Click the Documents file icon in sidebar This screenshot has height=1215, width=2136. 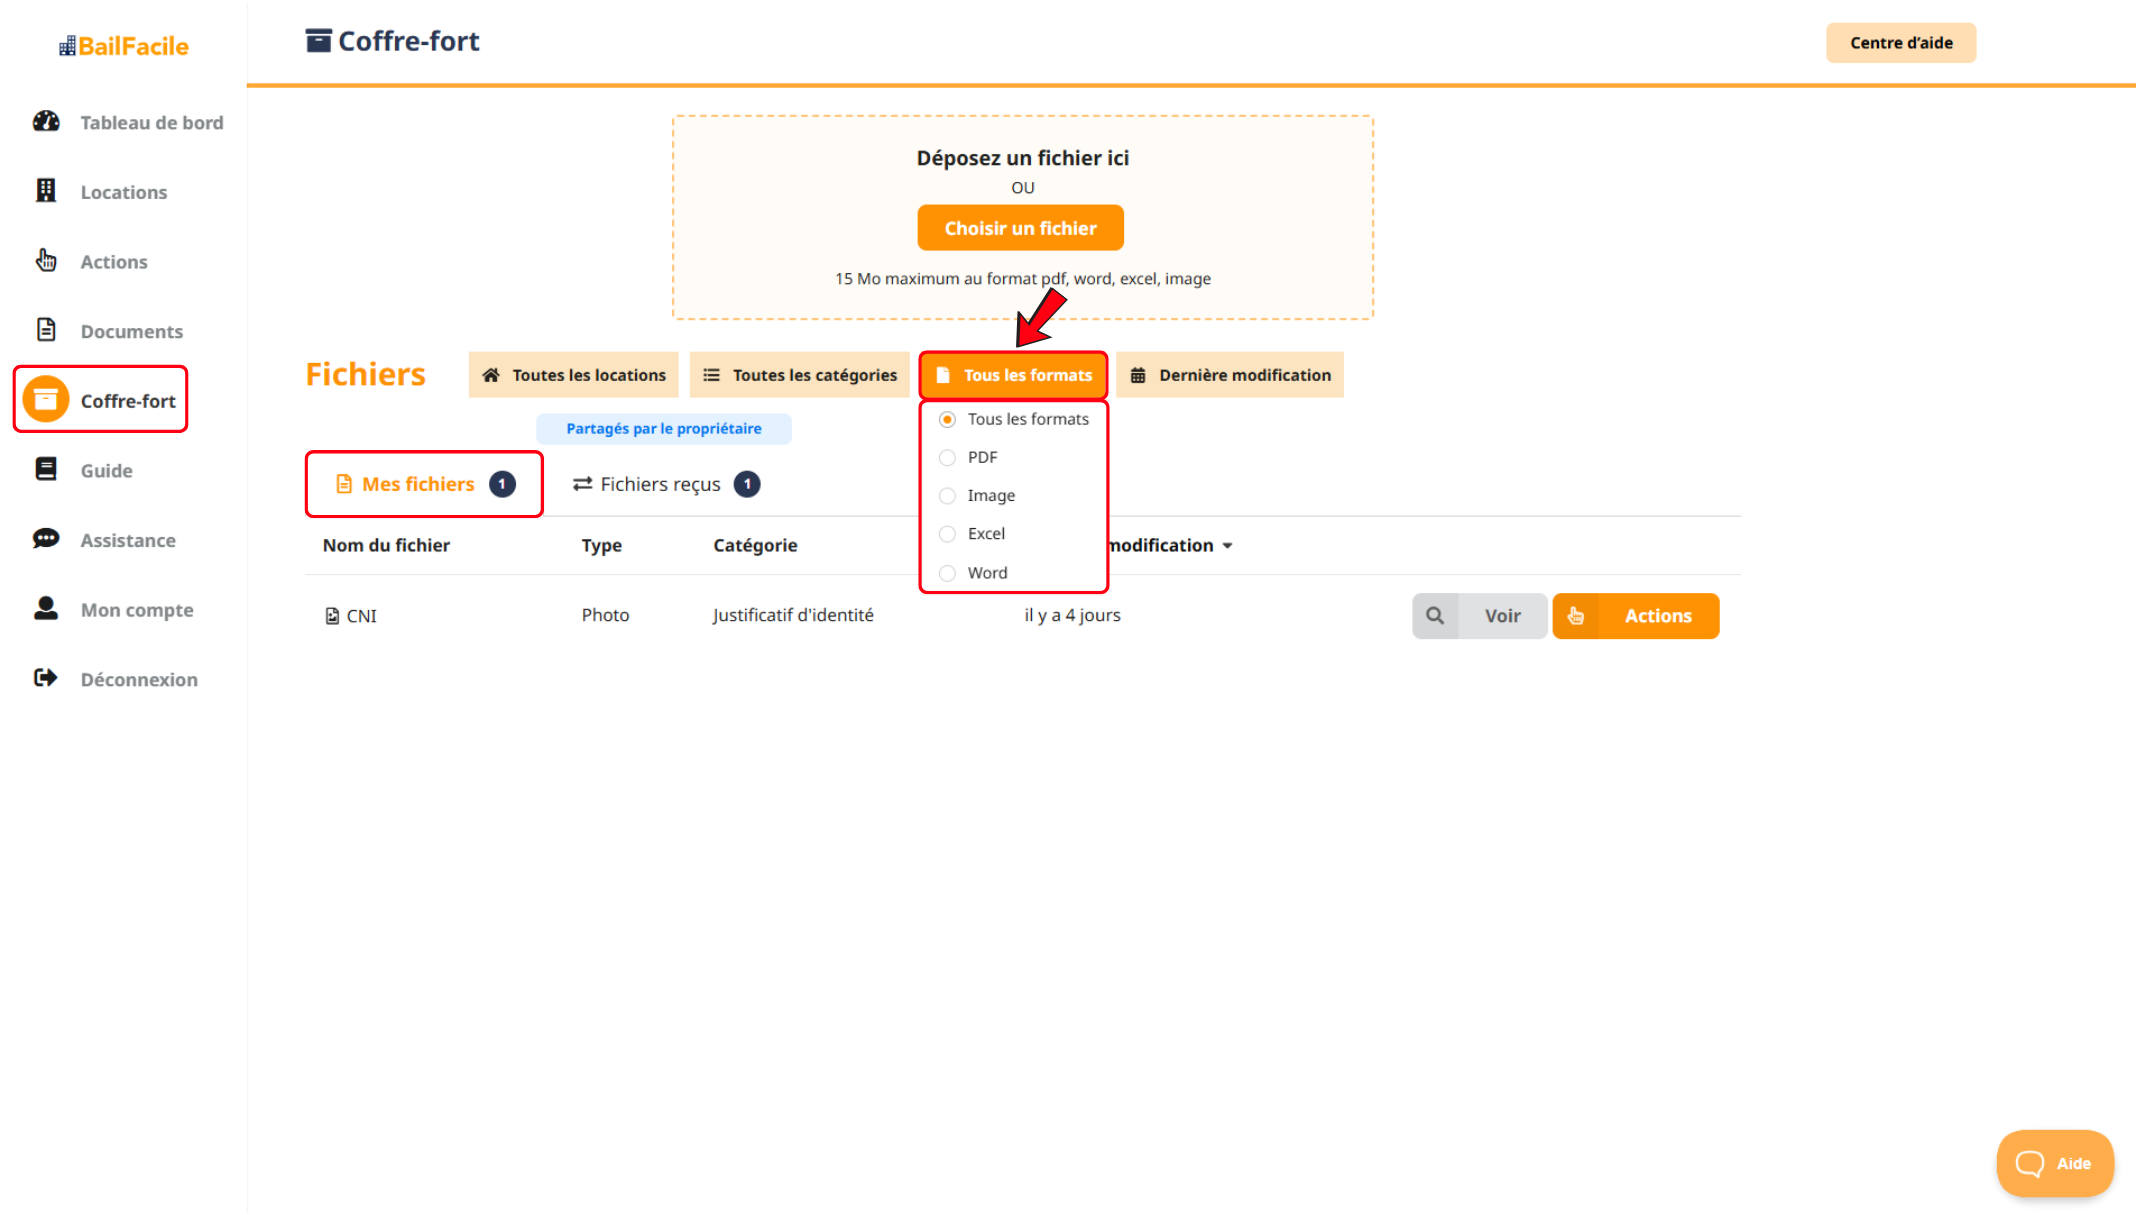[46, 330]
